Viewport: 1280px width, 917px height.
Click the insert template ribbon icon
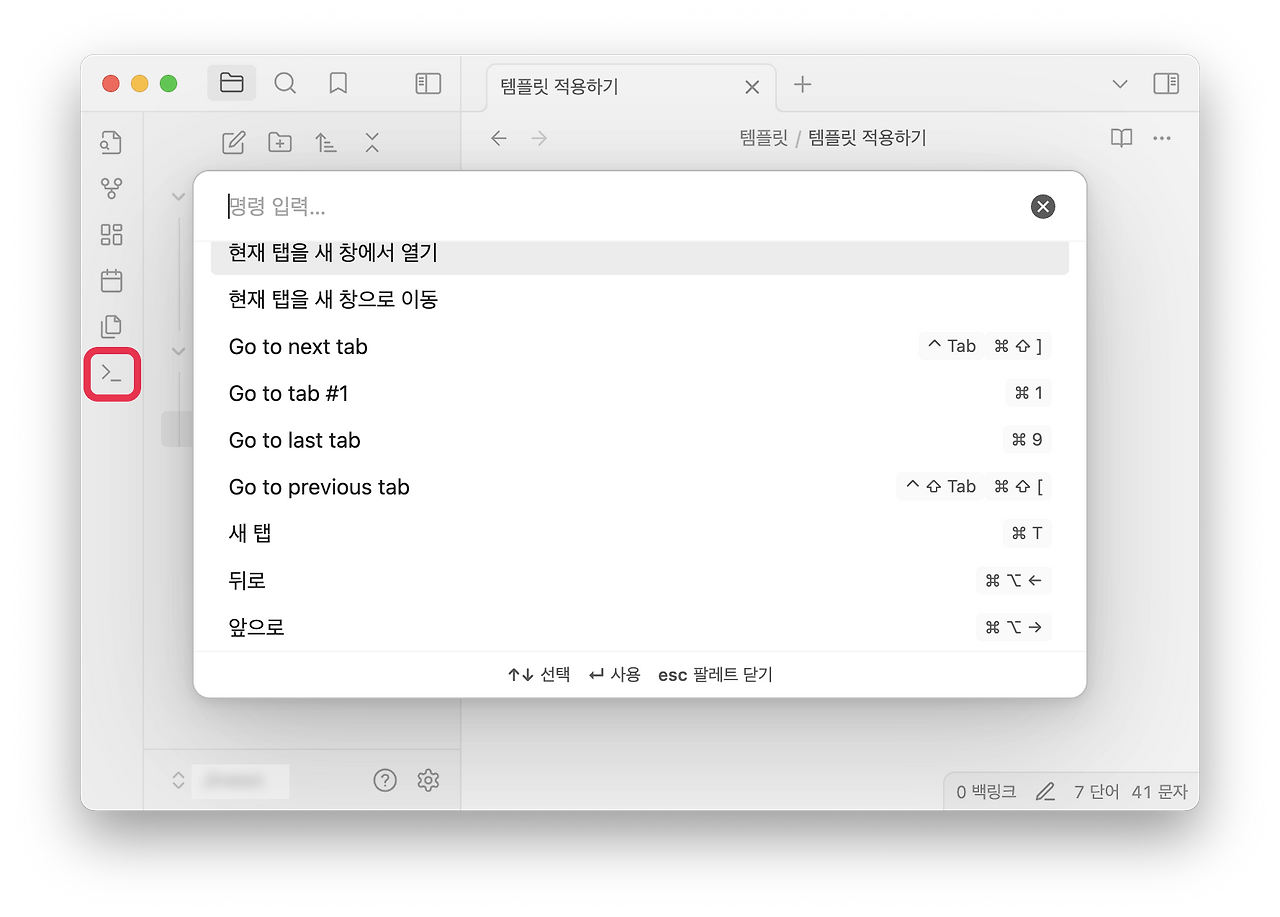[111, 326]
